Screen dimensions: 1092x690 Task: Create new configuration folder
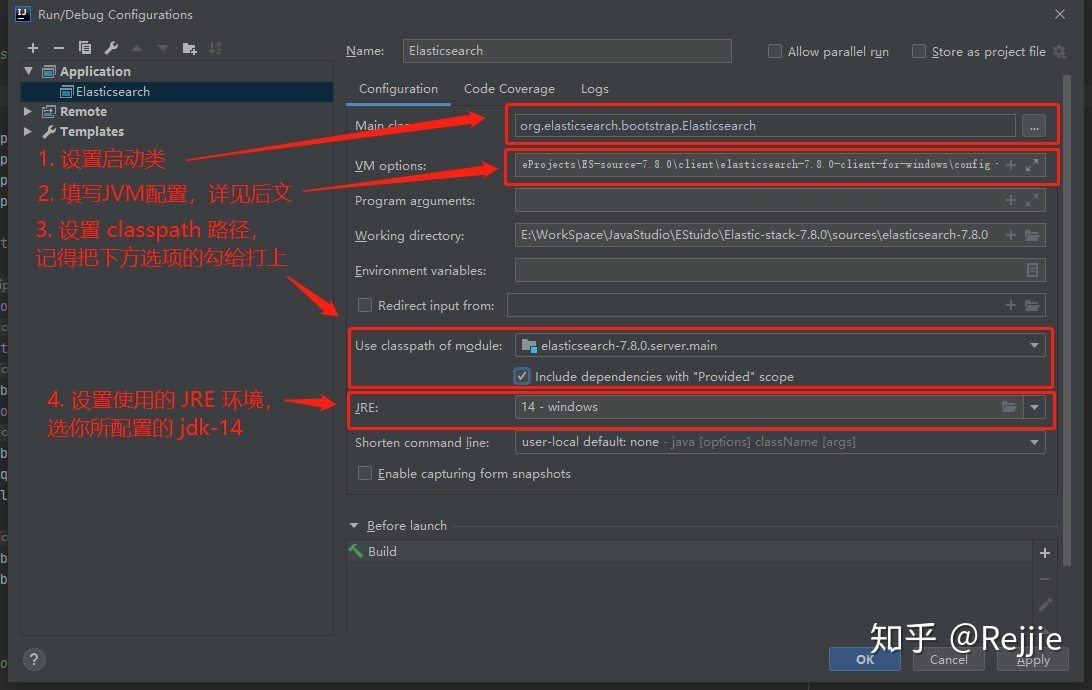(x=189, y=48)
